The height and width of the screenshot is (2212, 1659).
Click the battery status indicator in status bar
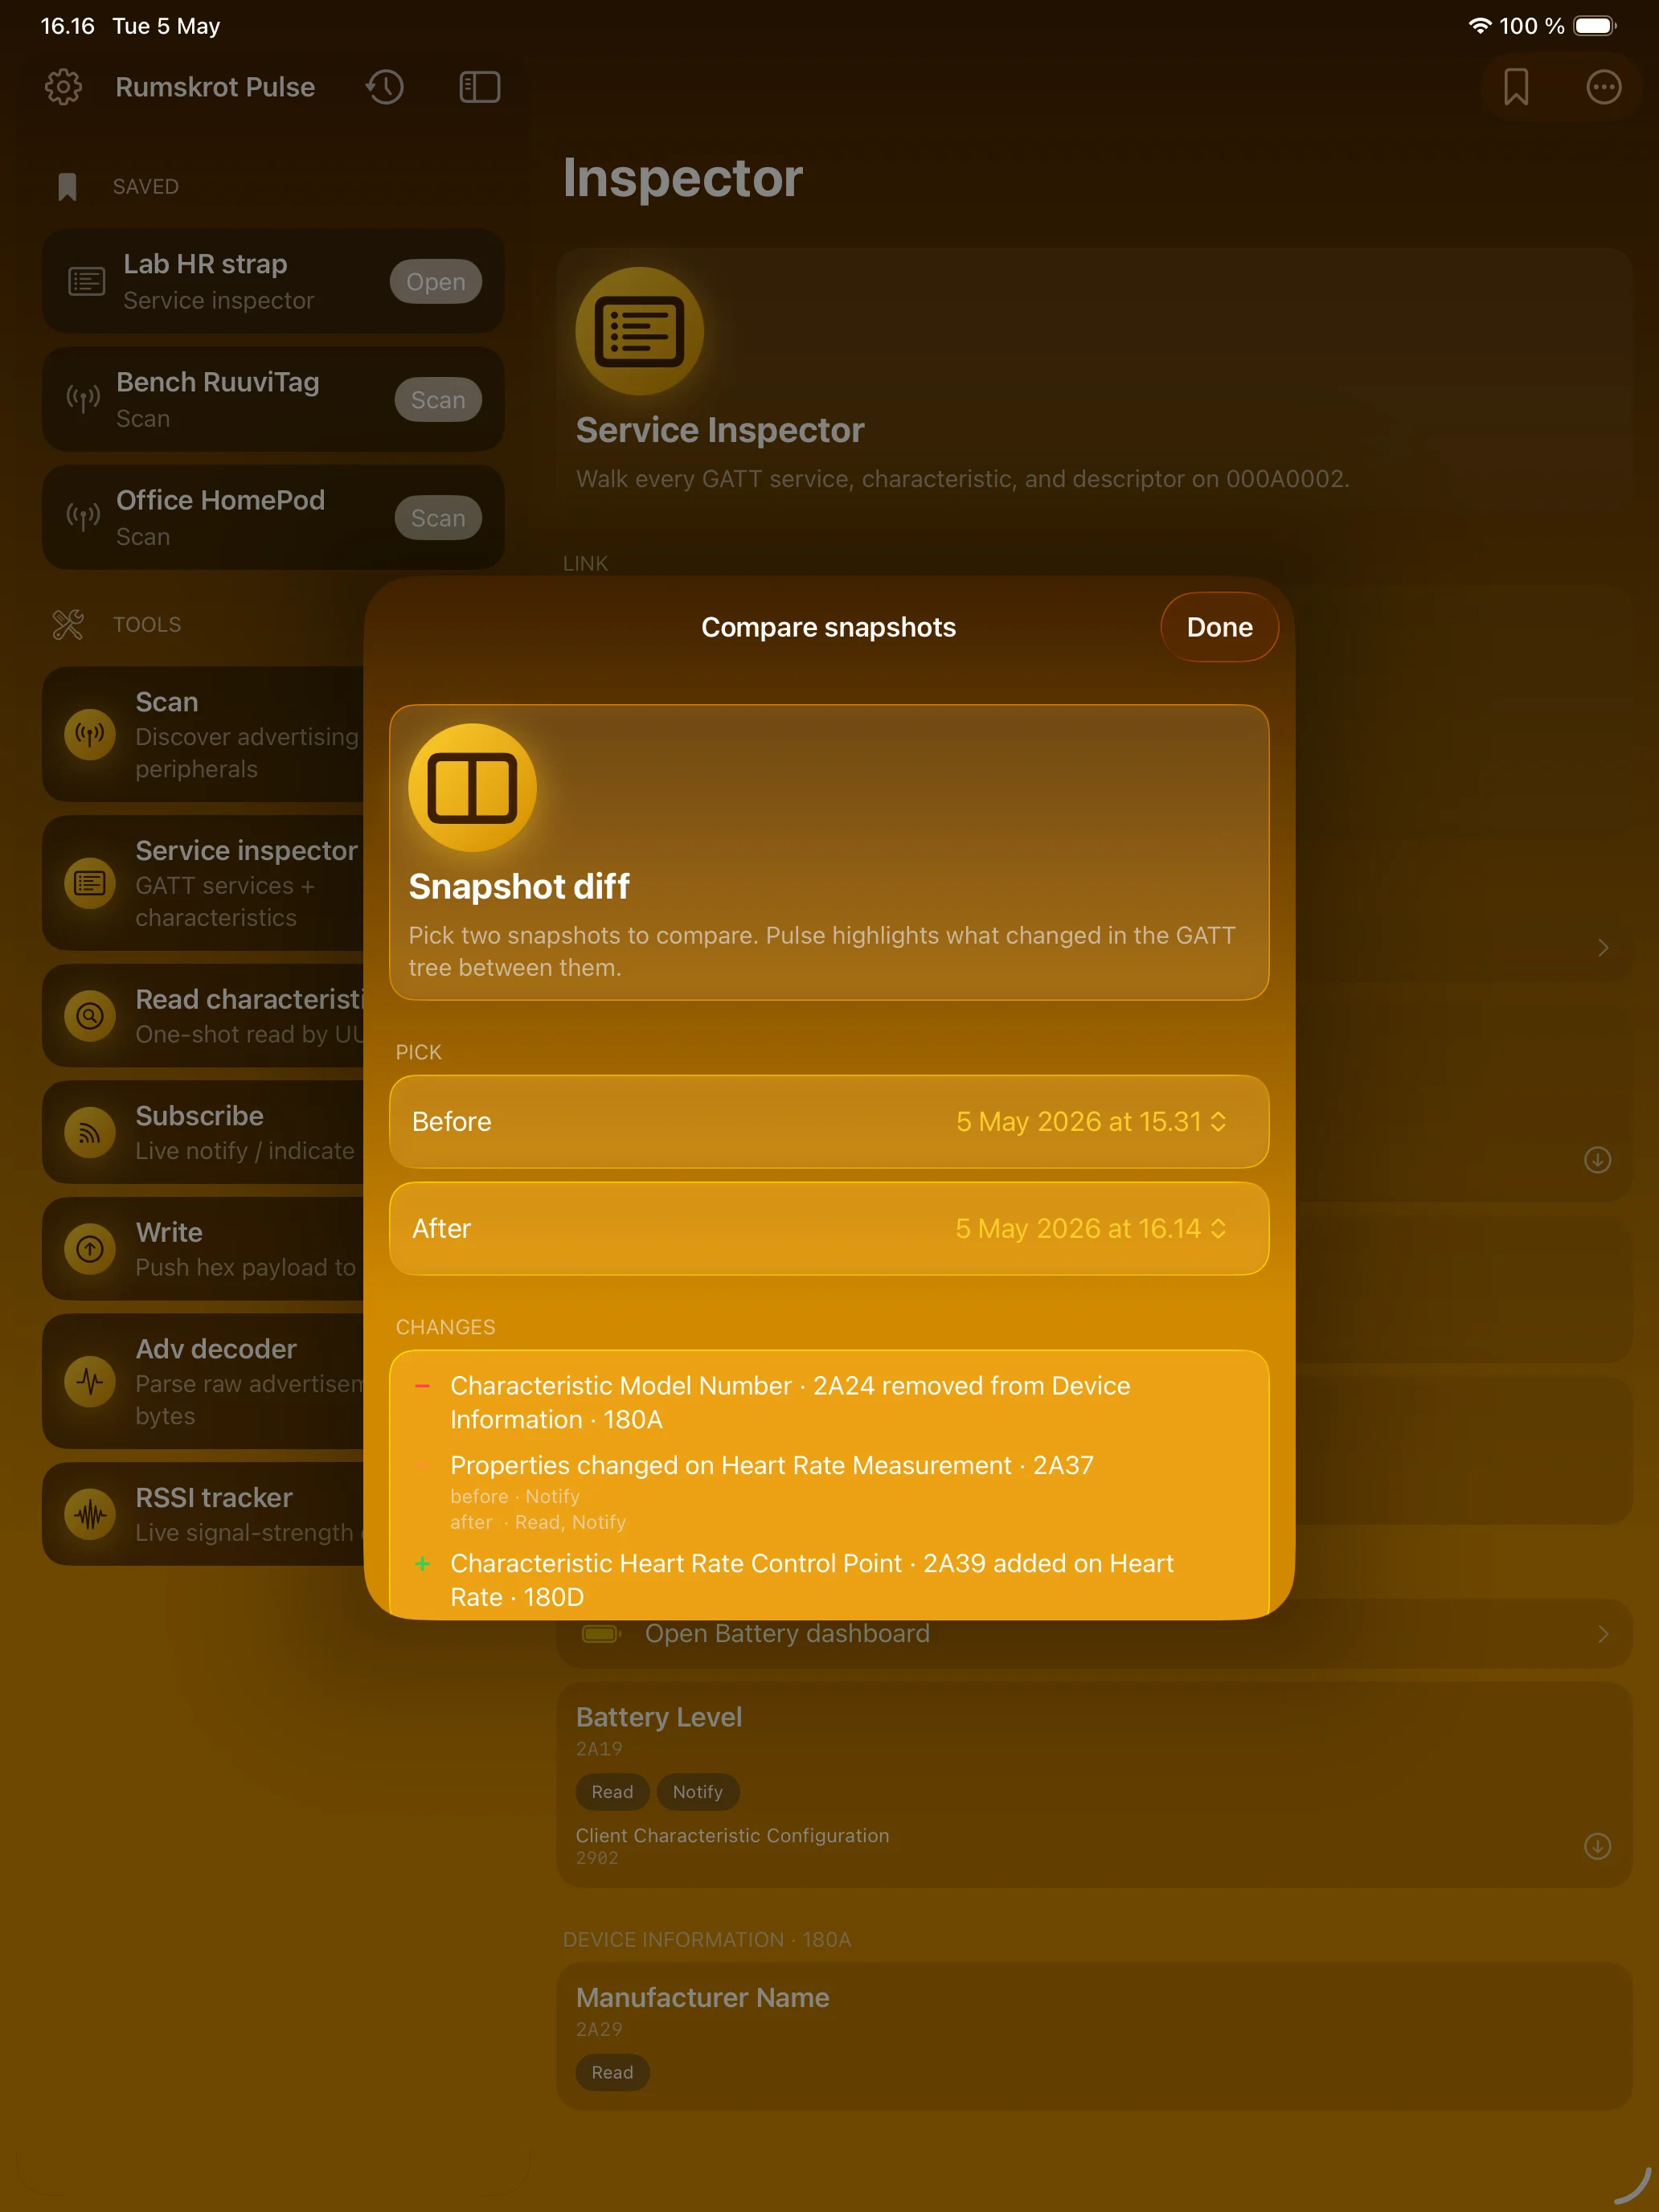click(x=1595, y=26)
